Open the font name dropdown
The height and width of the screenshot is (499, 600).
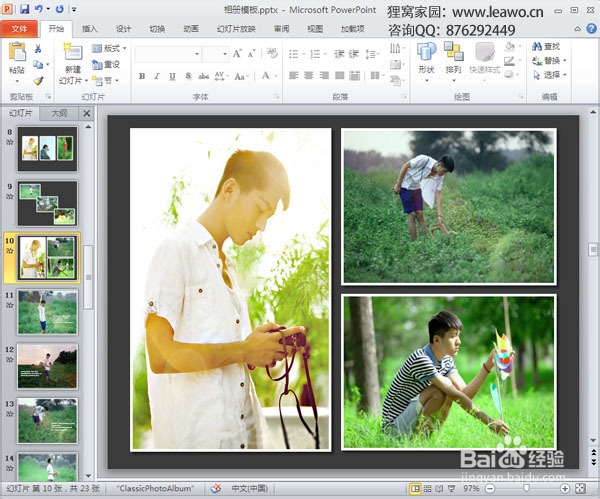pos(197,54)
